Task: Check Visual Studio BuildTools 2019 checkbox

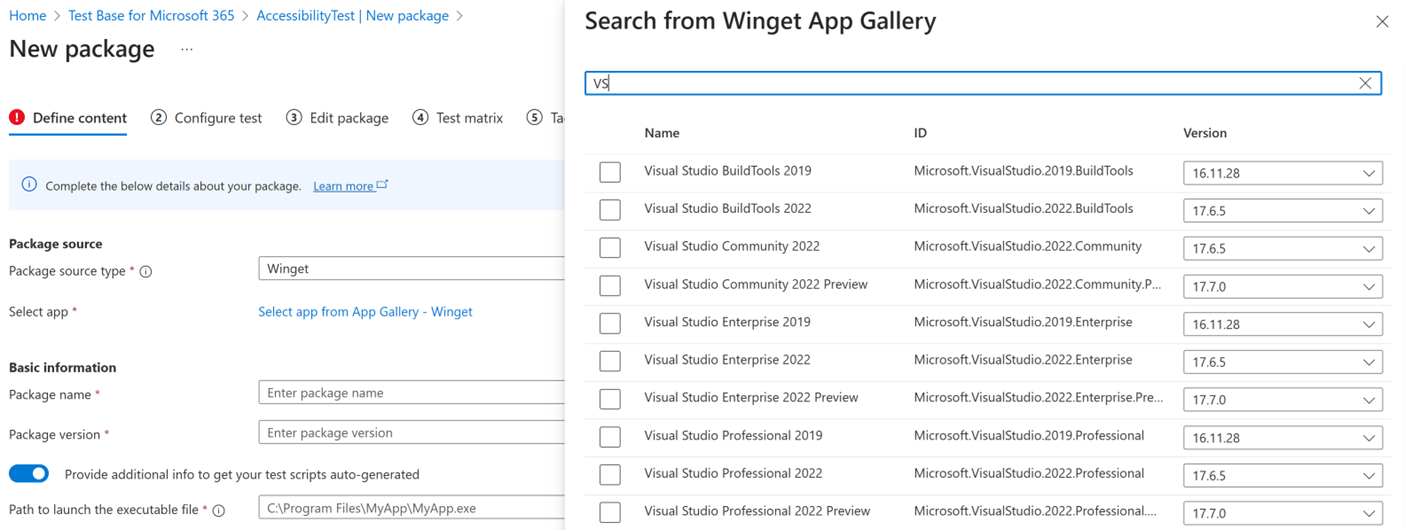Action: [x=610, y=172]
